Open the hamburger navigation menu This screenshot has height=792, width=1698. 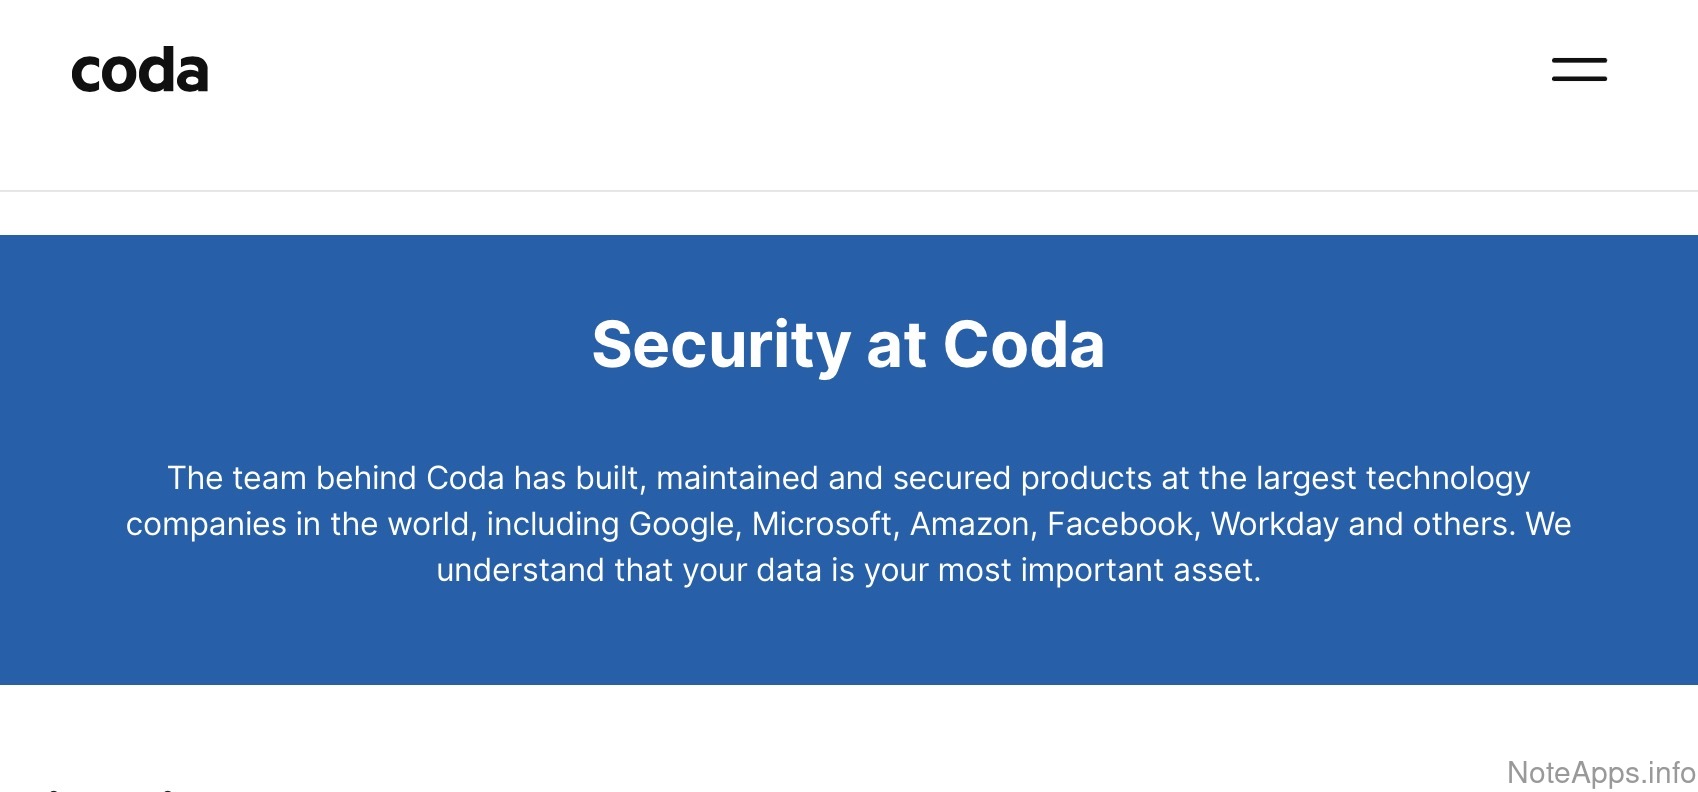[x=1579, y=69]
